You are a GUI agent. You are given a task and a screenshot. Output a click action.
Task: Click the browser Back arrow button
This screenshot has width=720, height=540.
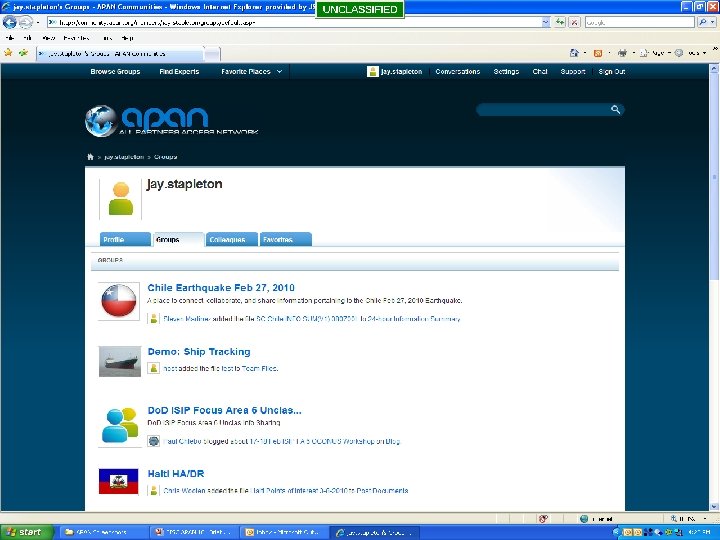9,22
